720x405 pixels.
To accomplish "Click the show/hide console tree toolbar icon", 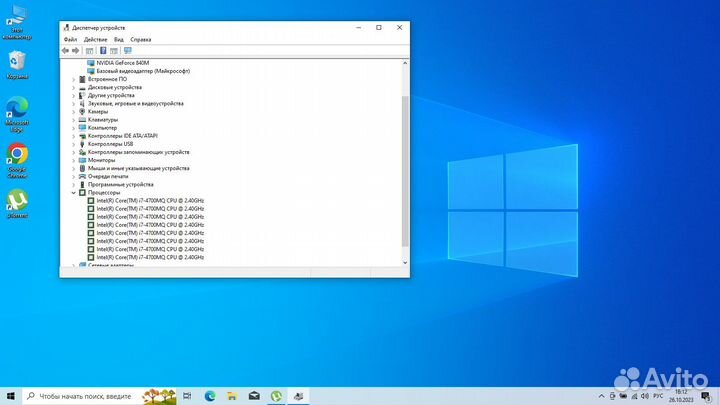I will (x=90, y=51).
